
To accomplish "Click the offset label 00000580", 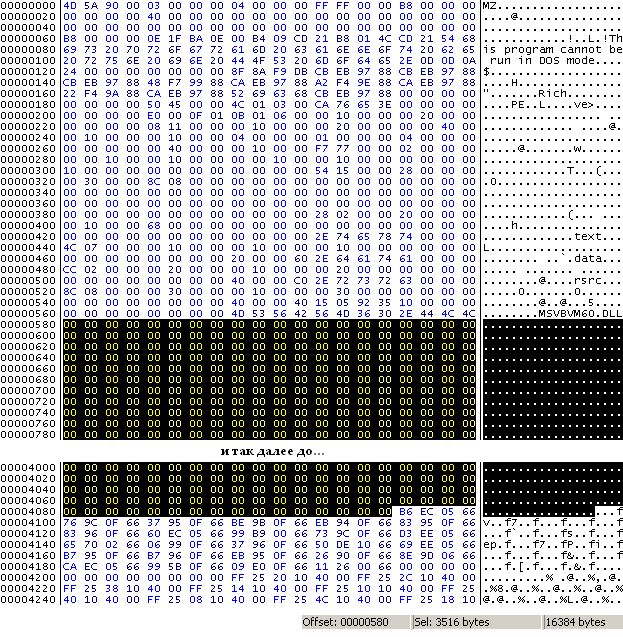I will pyautogui.click(x=29, y=324).
